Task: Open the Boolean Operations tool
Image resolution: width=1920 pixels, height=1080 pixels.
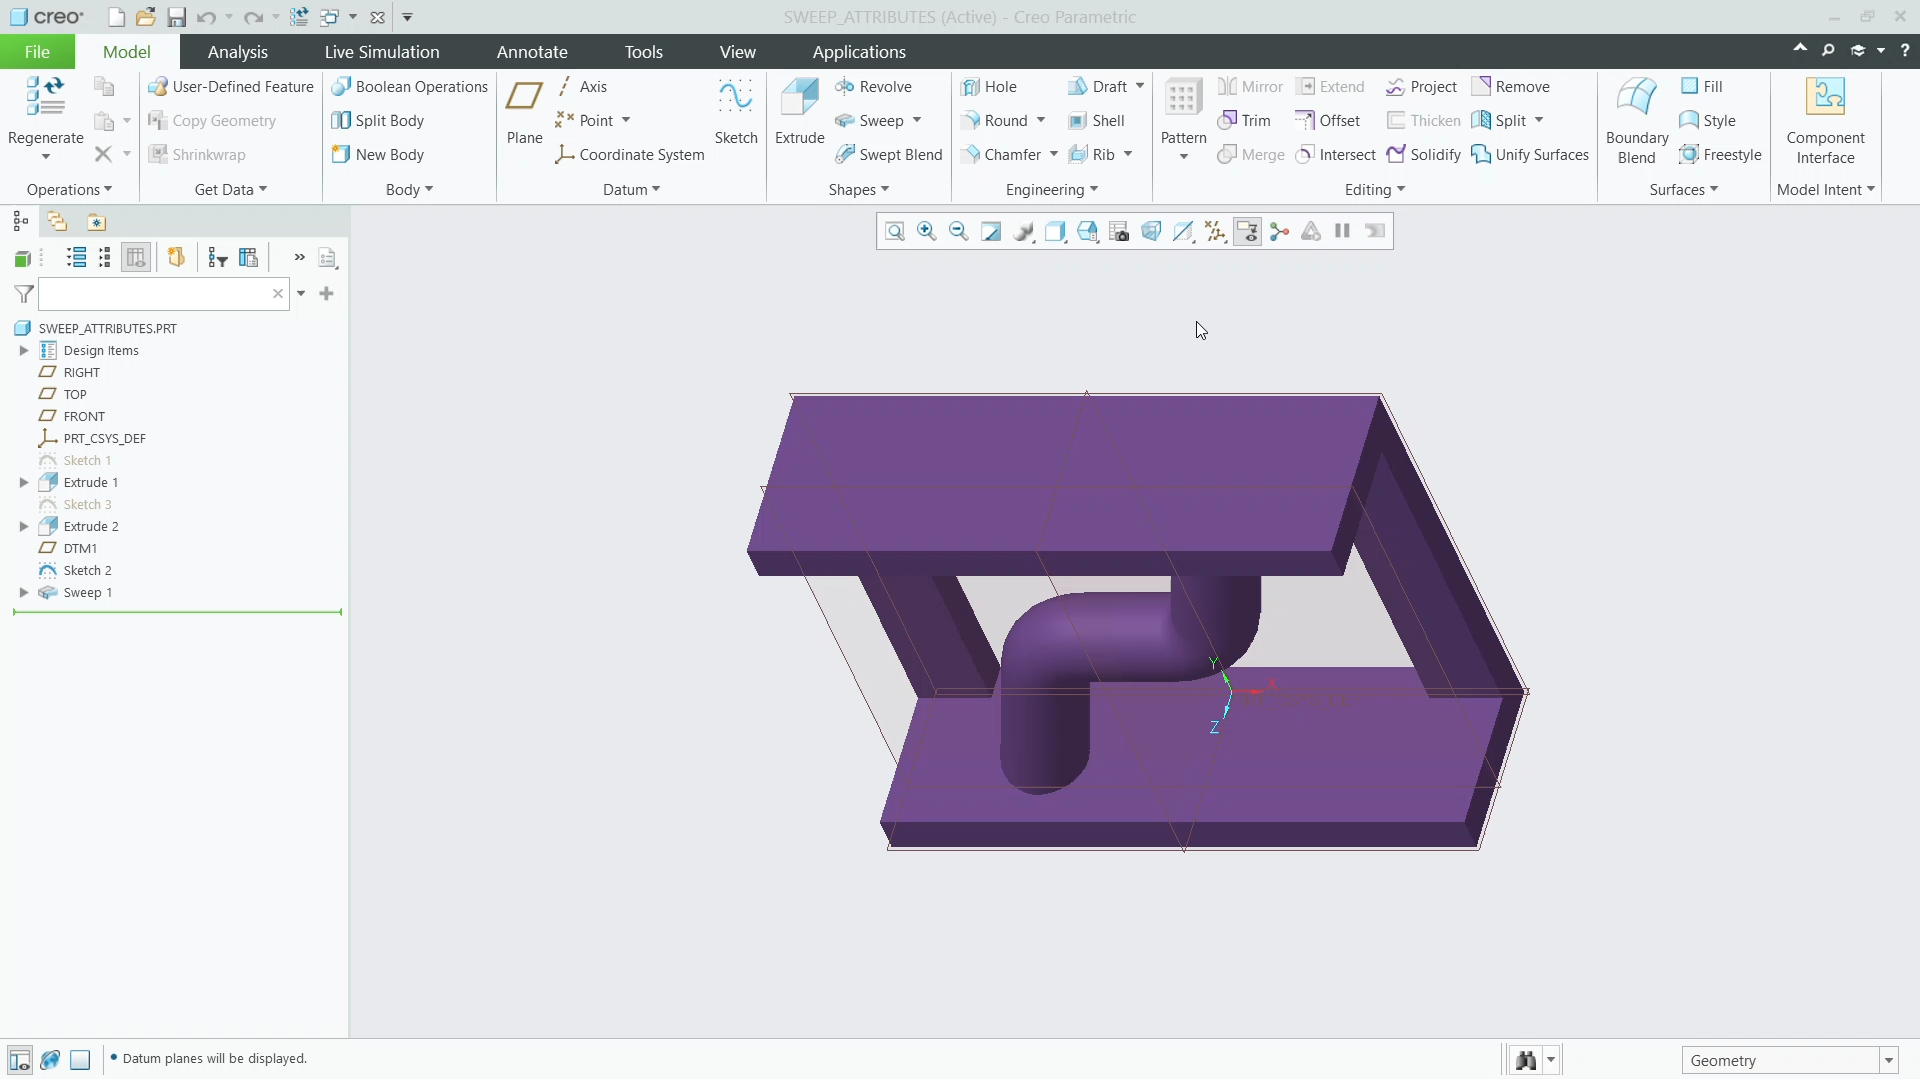Action: pos(410,87)
